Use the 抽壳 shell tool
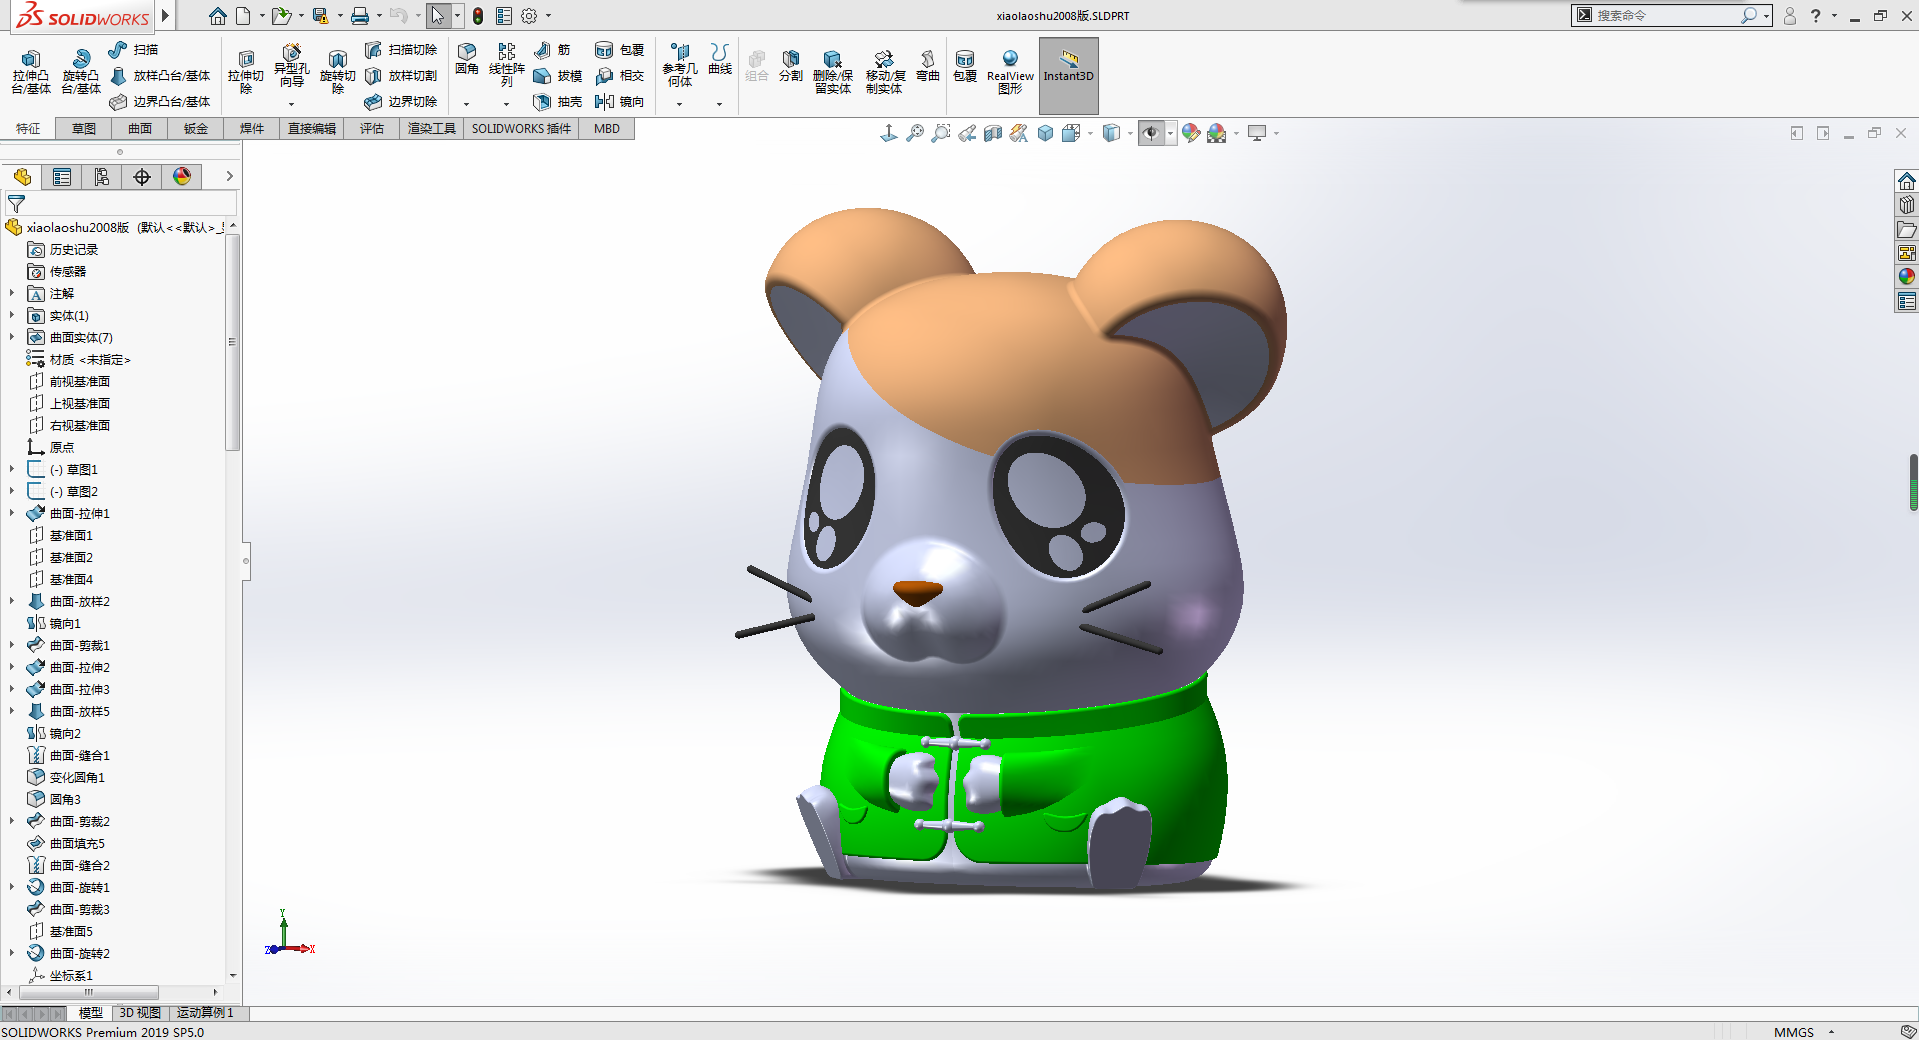This screenshot has height=1040, width=1919. pyautogui.click(x=557, y=101)
